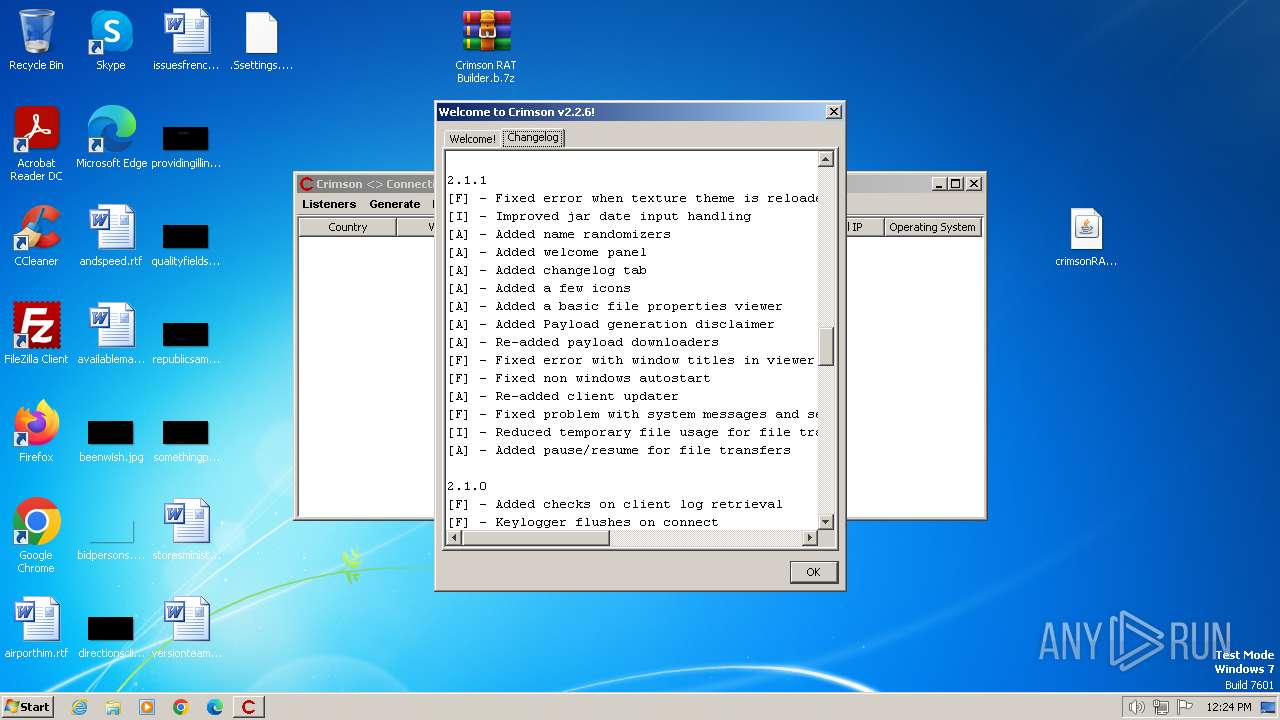Image resolution: width=1280 pixels, height=720 pixels.
Task: Switch to the Welcome! tab
Action: [472, 139]
